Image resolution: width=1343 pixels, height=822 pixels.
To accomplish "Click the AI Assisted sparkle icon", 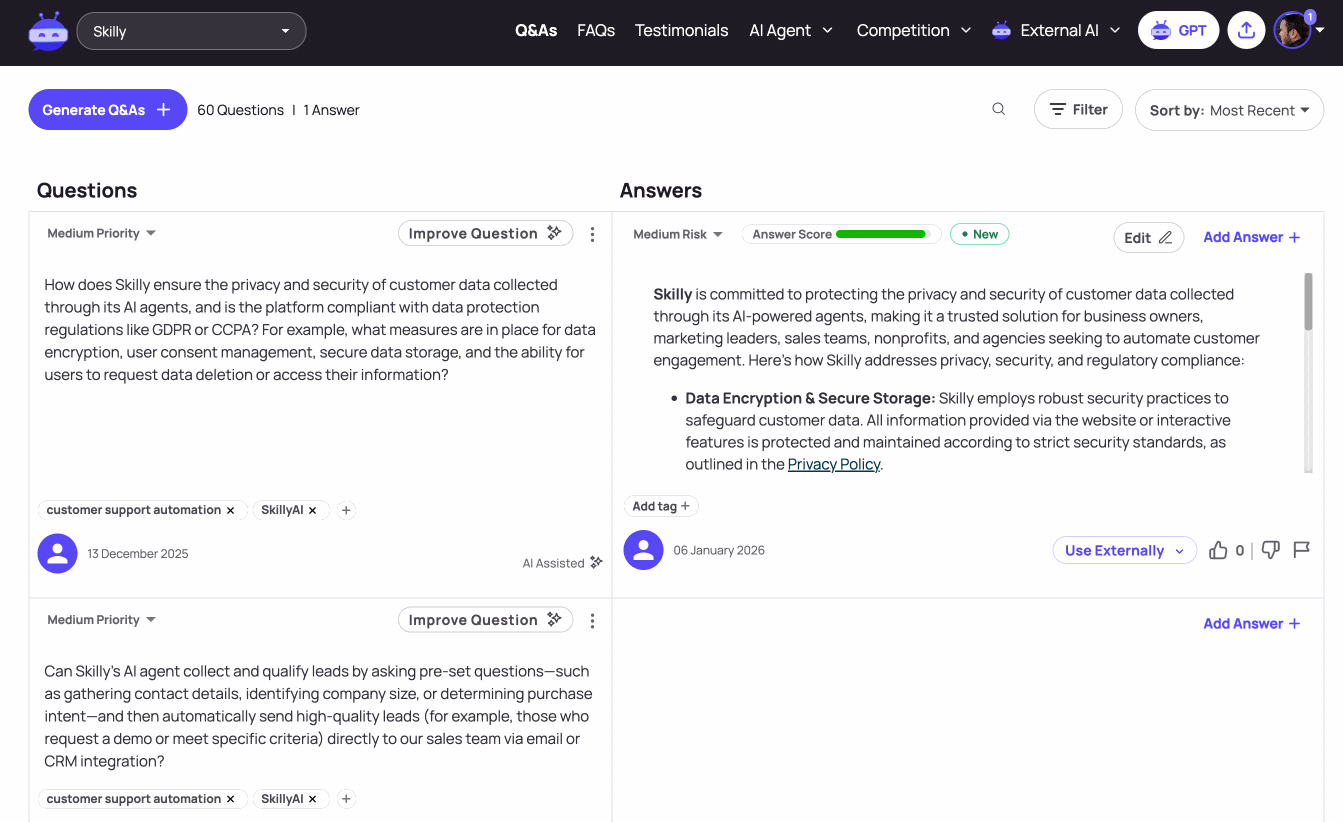I will click(x=596, y=562).
